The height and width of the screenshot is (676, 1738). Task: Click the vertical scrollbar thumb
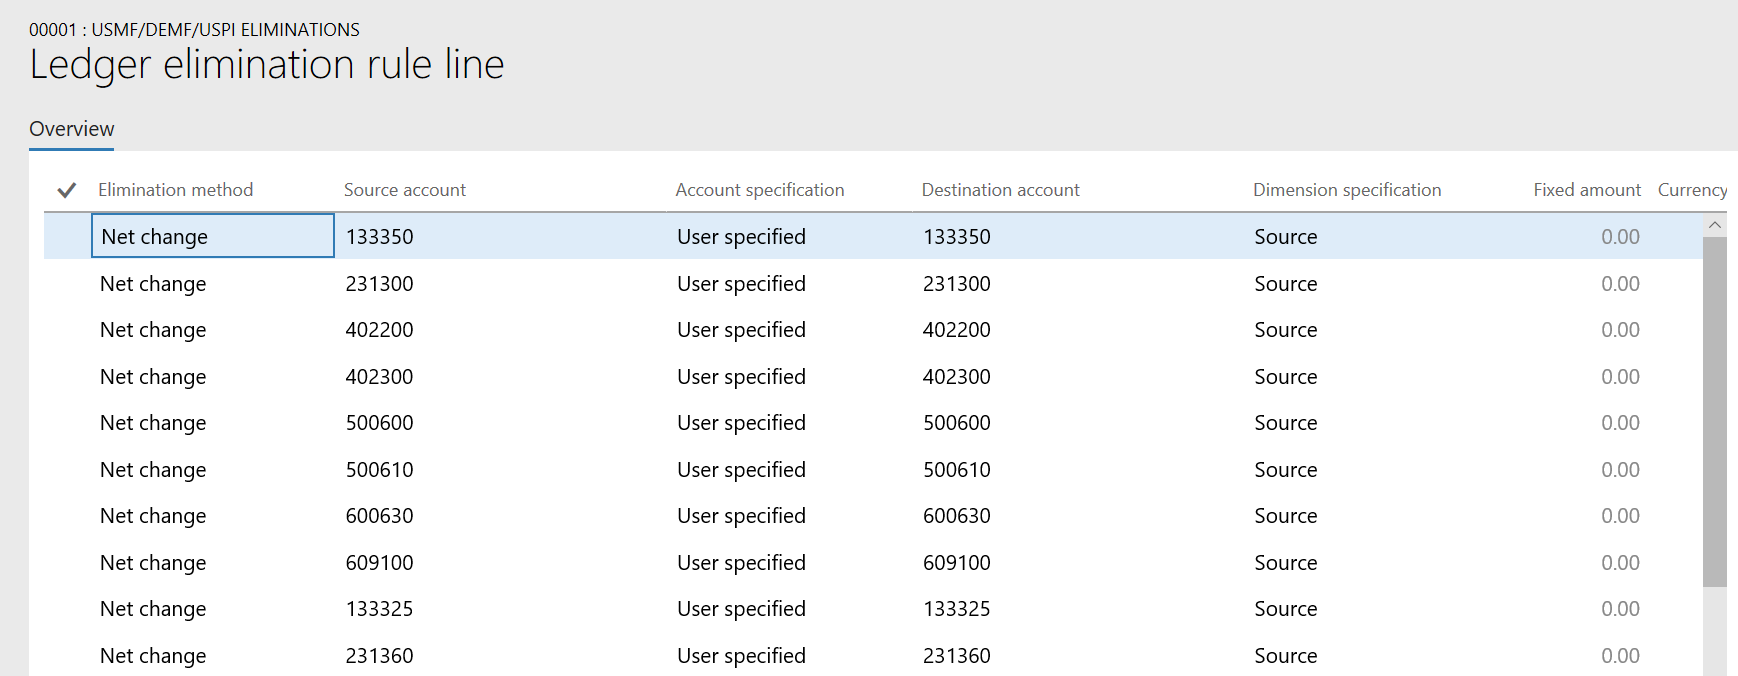(x=1715, y=412)
